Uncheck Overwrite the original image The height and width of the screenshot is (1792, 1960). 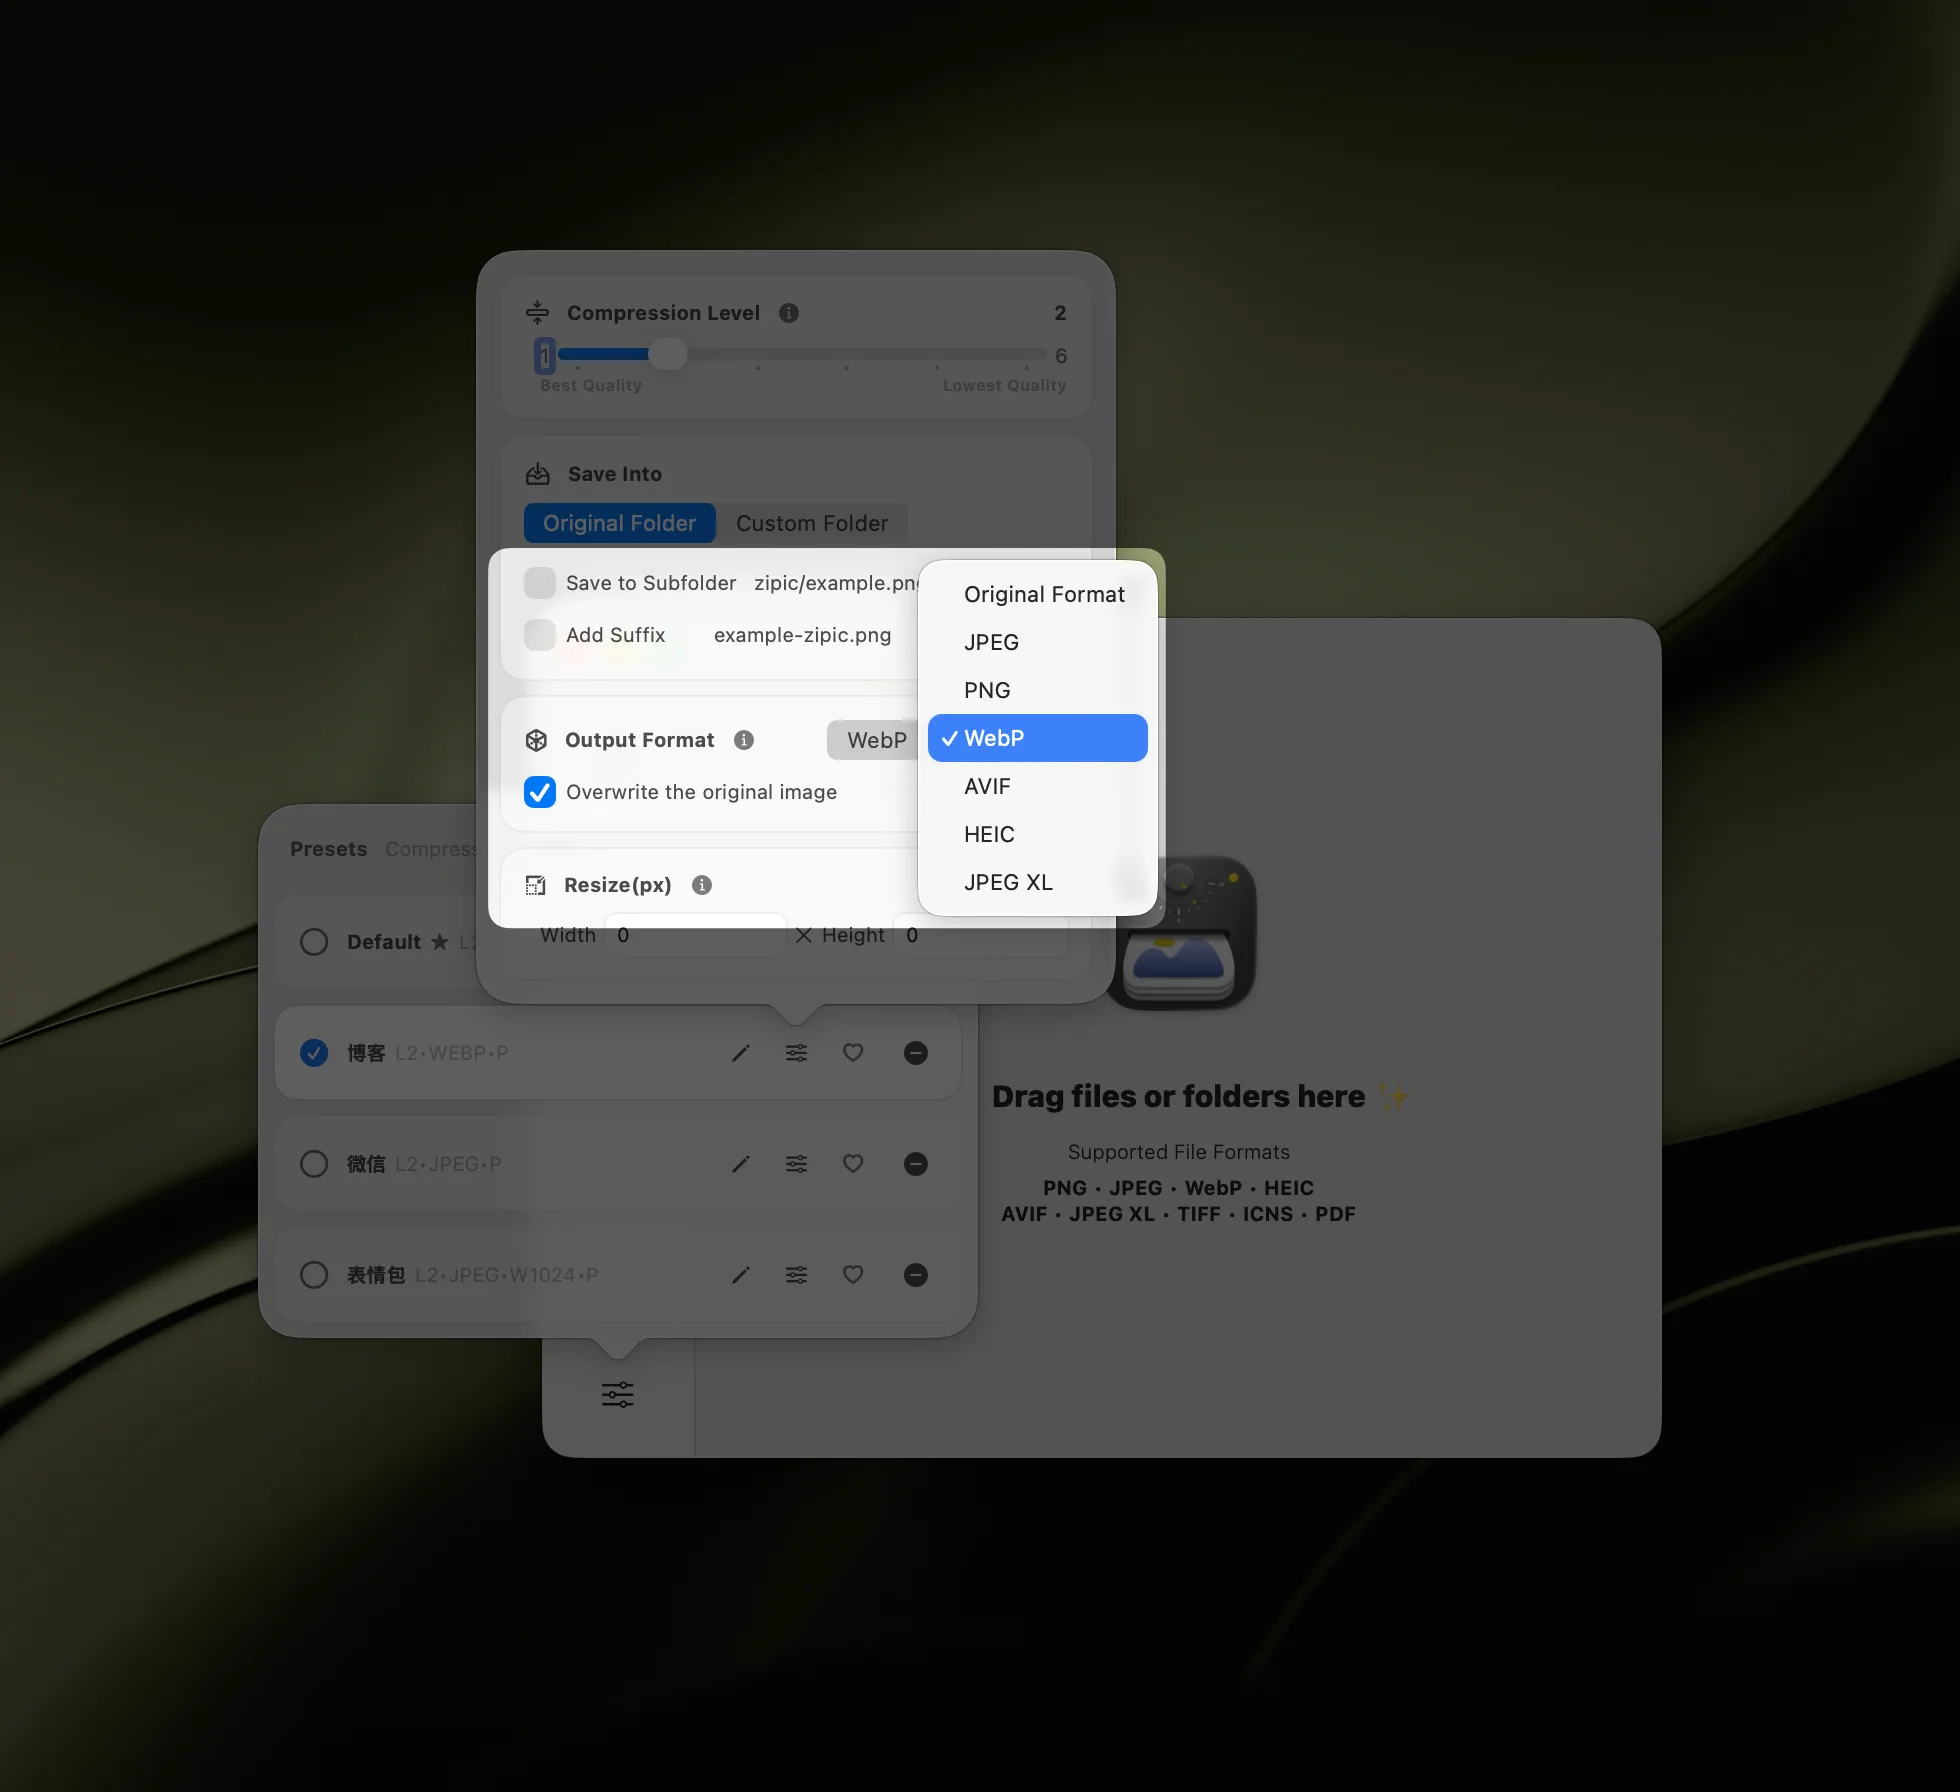[539, 792]
